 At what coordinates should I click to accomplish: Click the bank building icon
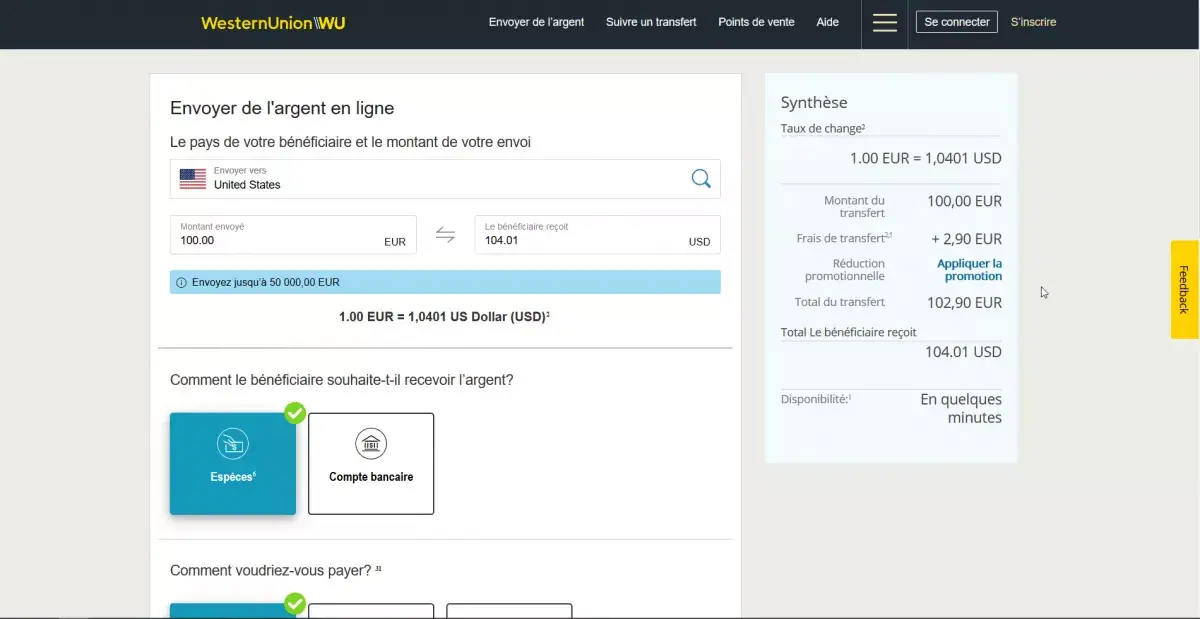tap(371, 444)
